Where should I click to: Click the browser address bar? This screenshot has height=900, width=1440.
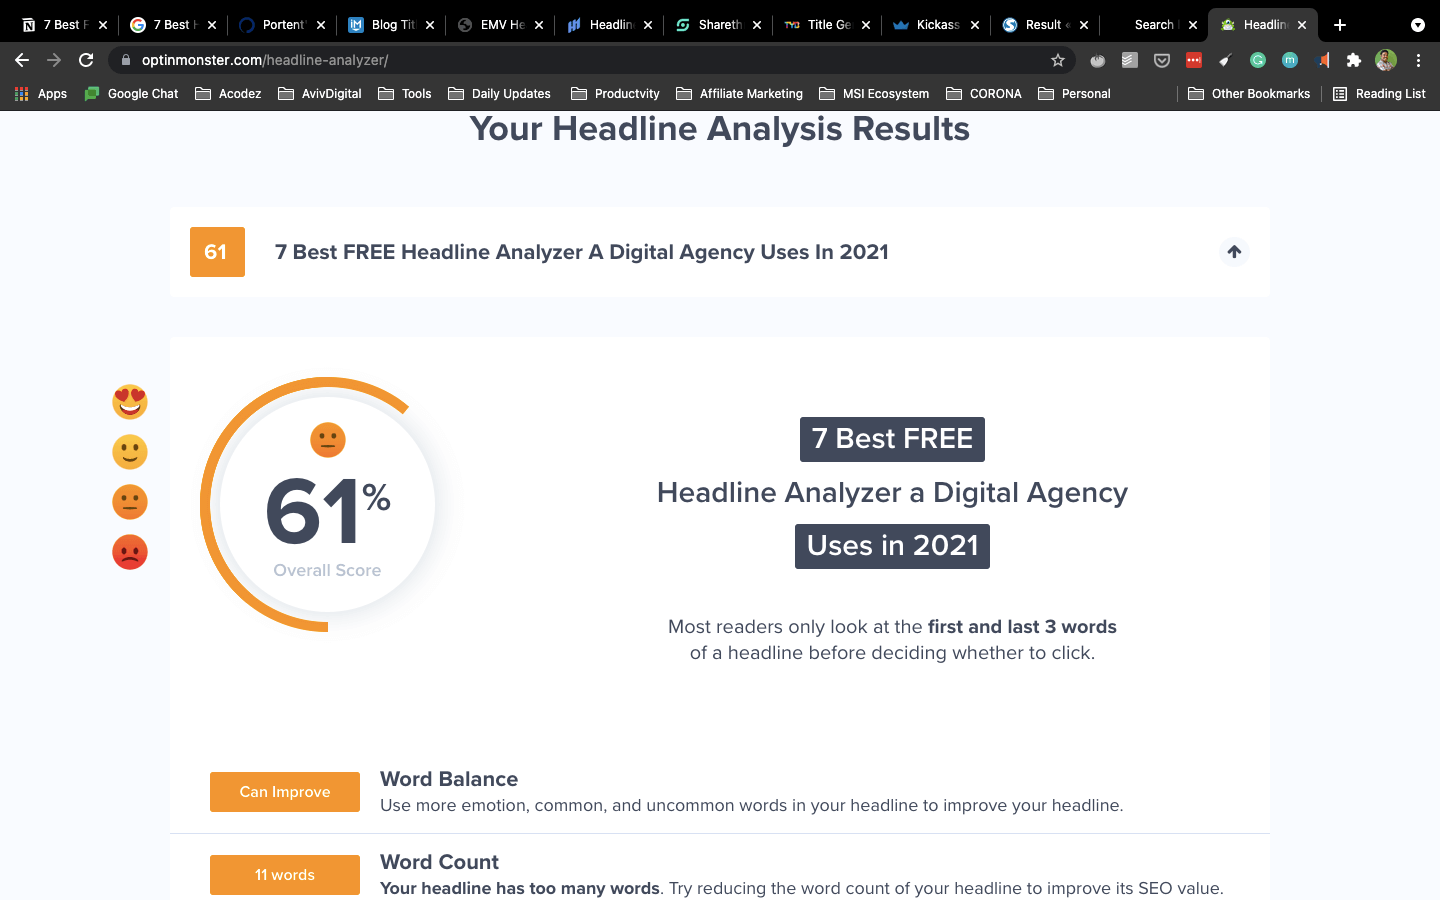(x=400, y=60)
